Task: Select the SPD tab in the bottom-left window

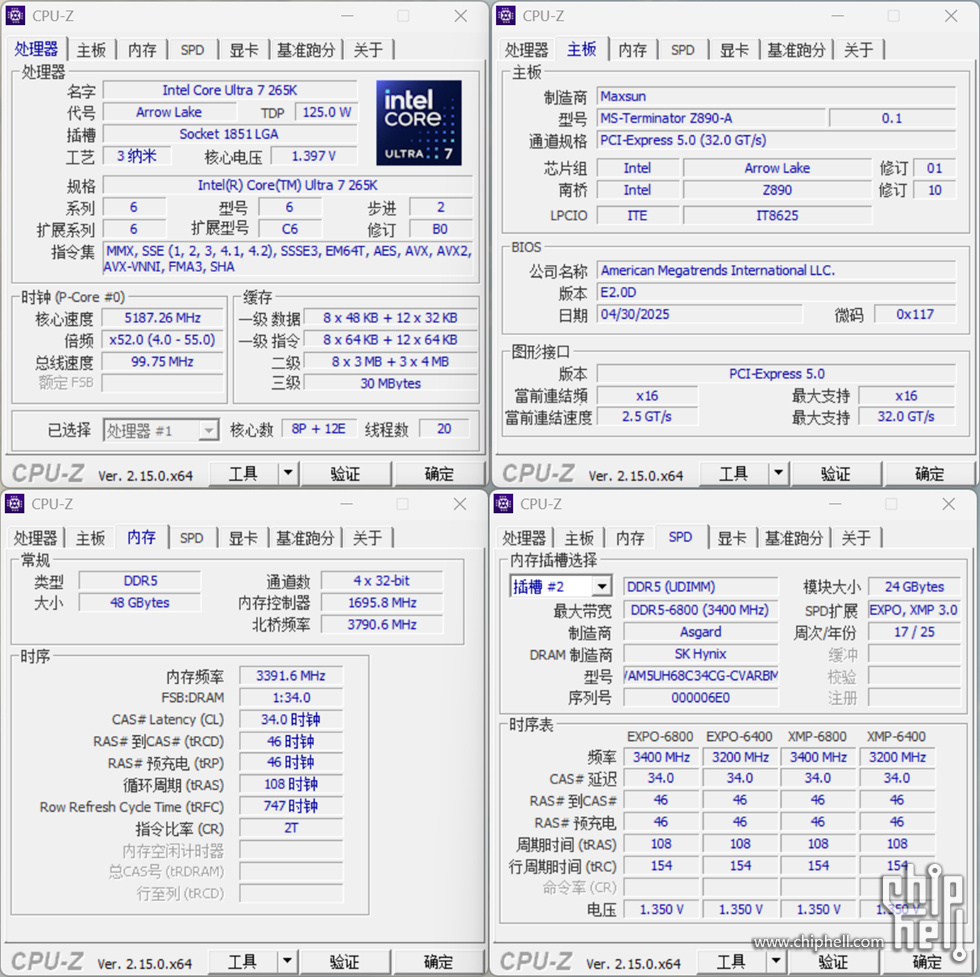Action: click(x=192, y=538)
